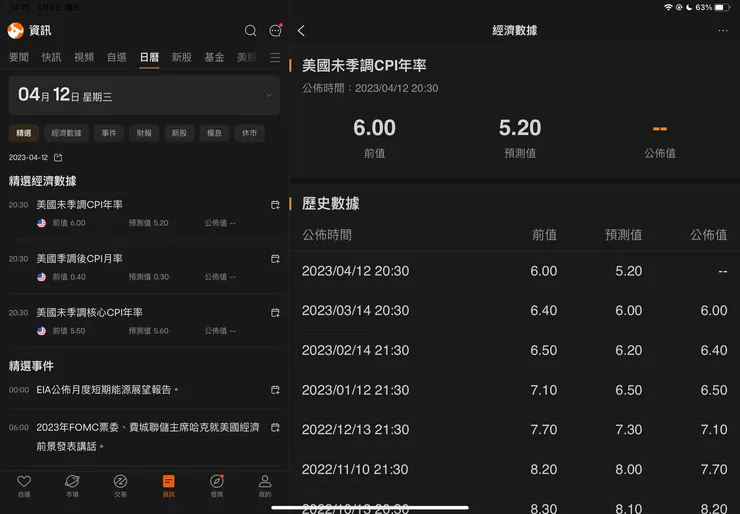The image size is (740, 514).
Task: Switch to the 自選 top tab
Action: tap(117, 58)
